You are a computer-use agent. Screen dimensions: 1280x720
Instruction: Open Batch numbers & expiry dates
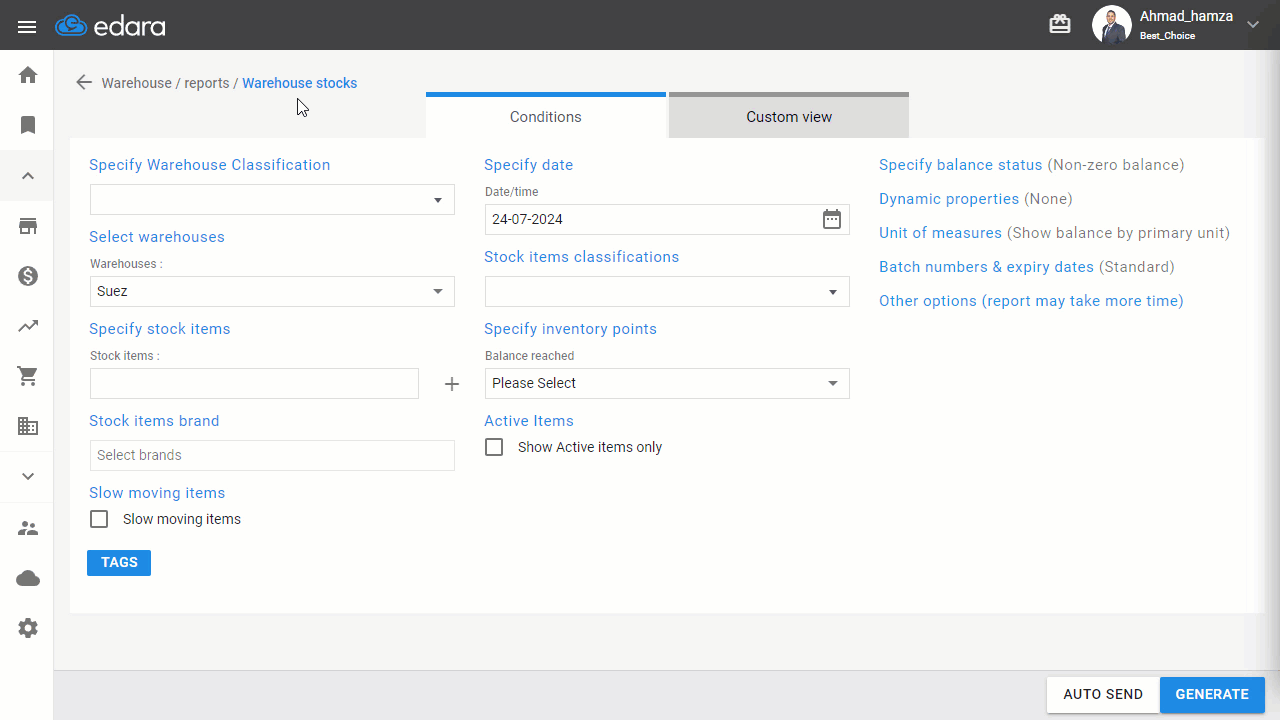(987, 267)
